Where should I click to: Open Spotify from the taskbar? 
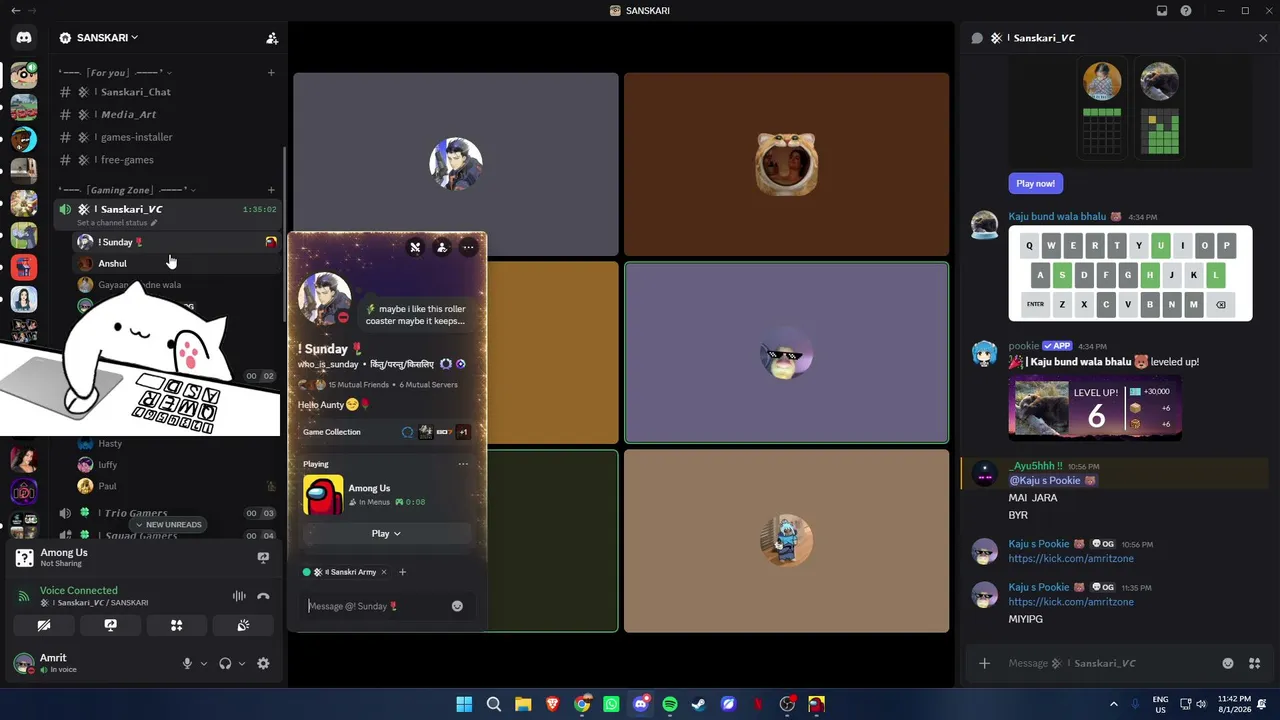pyautogui.click(x=670, y=705)
